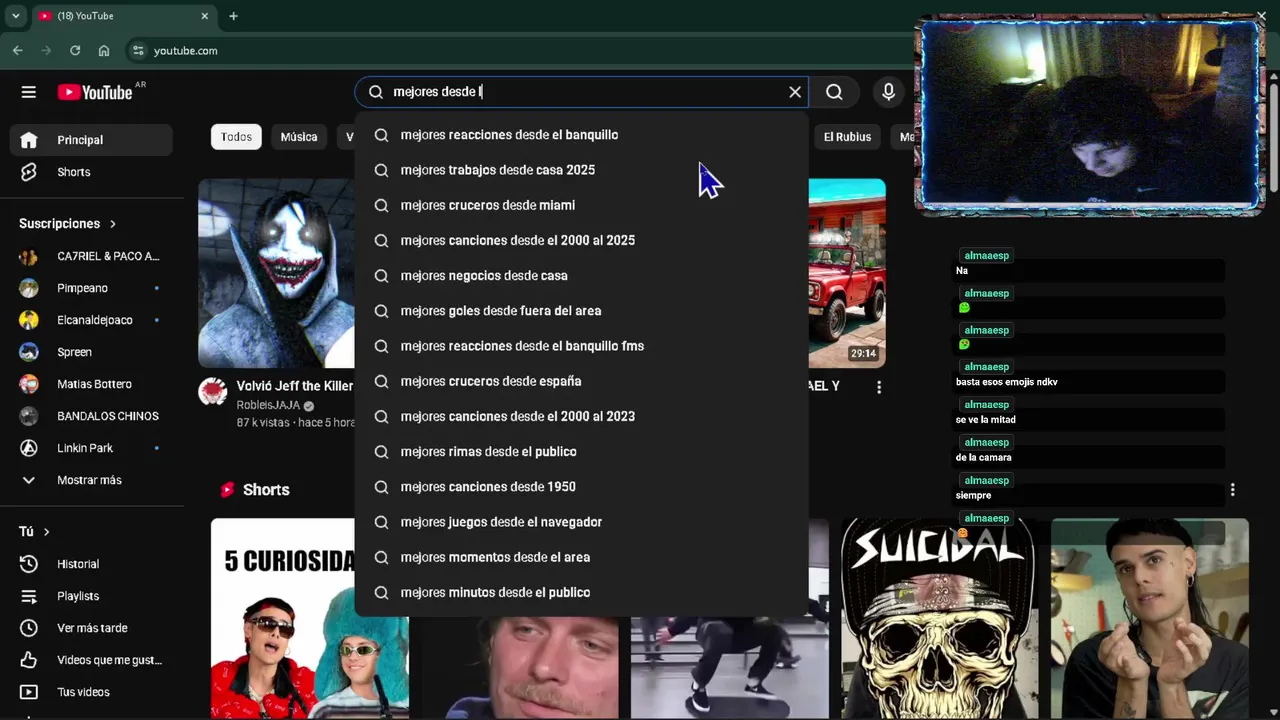
Task: Open Playlists in the sidebar
Action: (91, 596)
